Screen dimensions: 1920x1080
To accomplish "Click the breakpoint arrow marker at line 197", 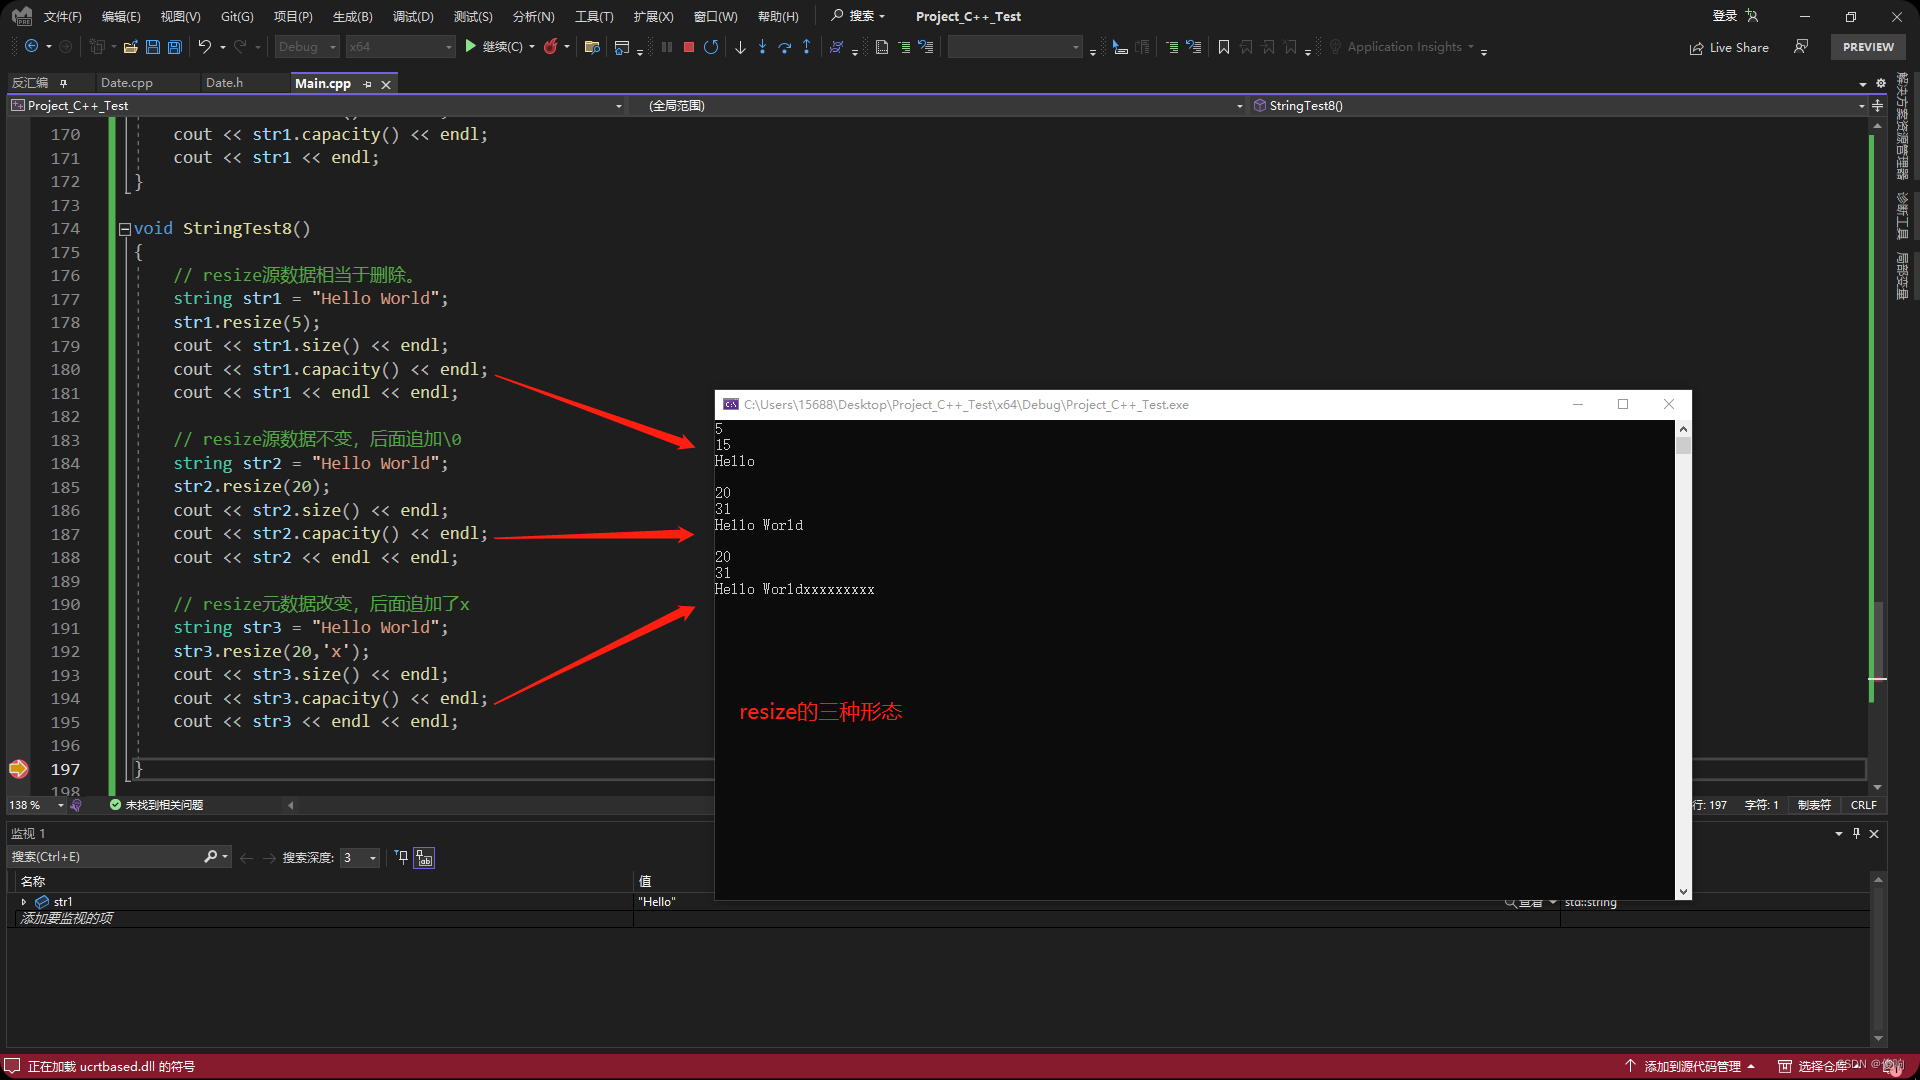I will [x=18, y=769].
